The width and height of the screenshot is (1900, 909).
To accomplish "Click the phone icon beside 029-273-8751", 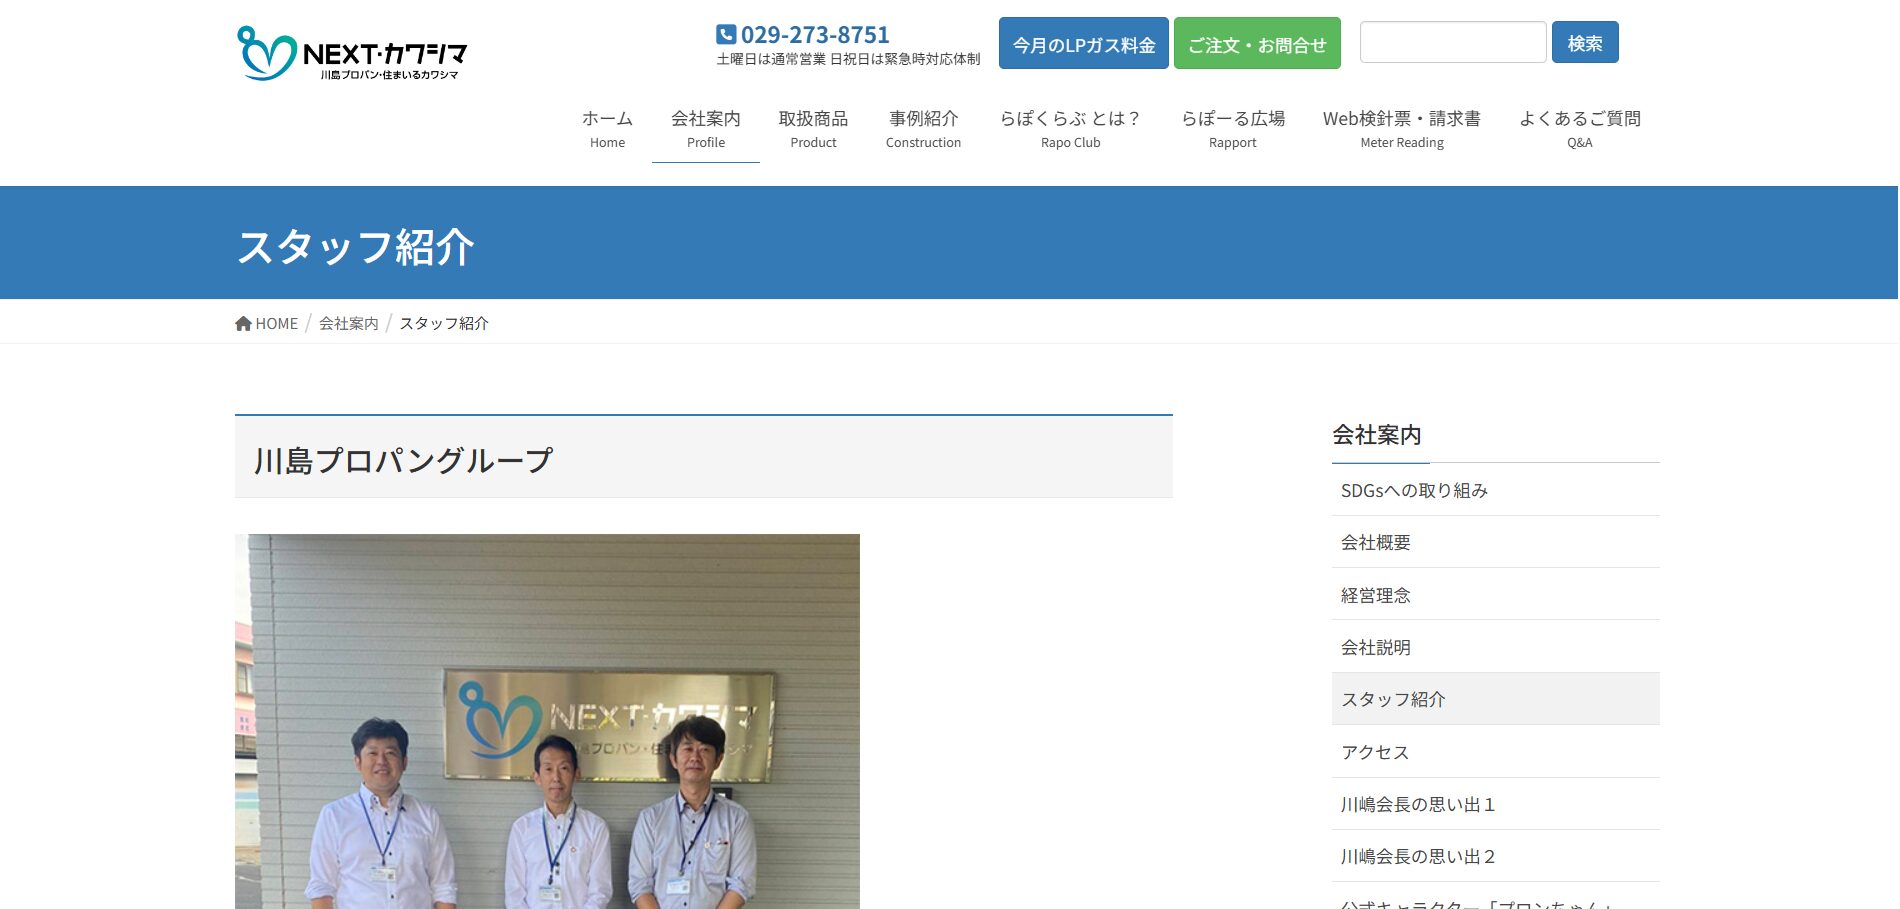I will 726,35.
